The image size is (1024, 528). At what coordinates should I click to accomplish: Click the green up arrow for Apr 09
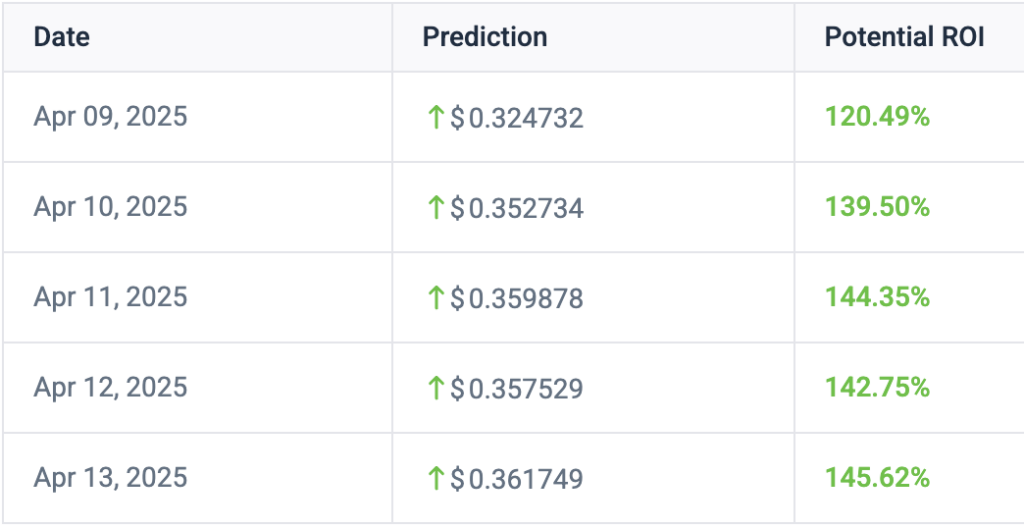(x=436, y=118)
